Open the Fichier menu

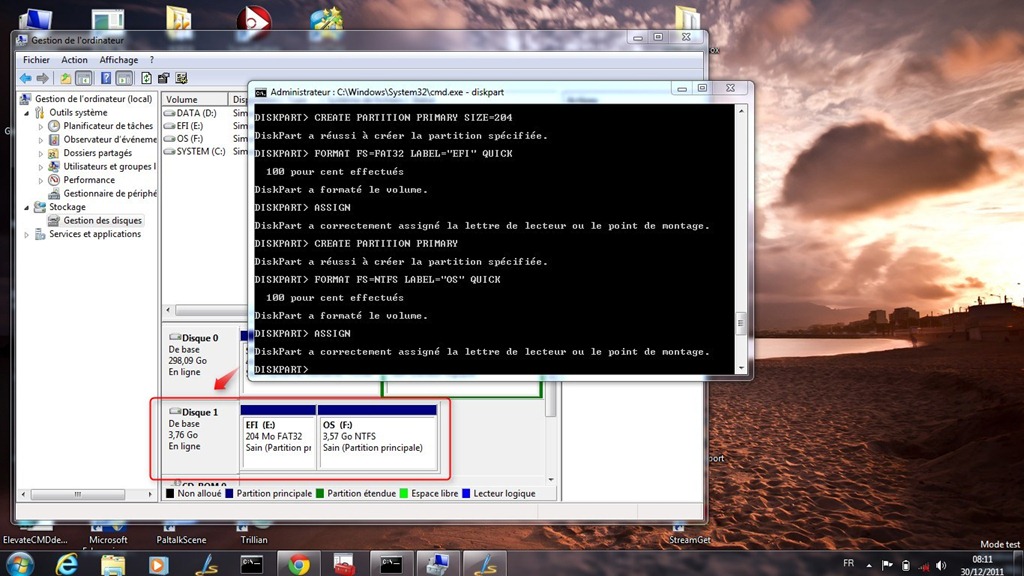36,59
